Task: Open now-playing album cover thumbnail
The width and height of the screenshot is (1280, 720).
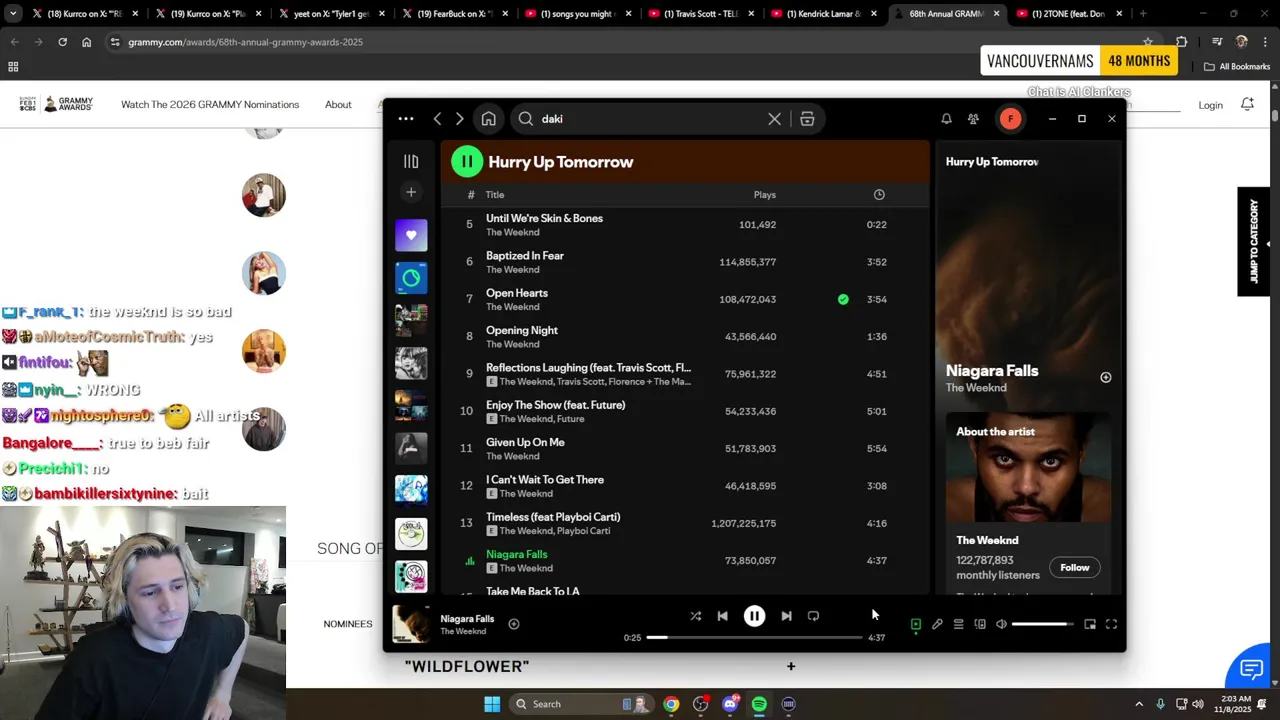Action: click(411, 624)
